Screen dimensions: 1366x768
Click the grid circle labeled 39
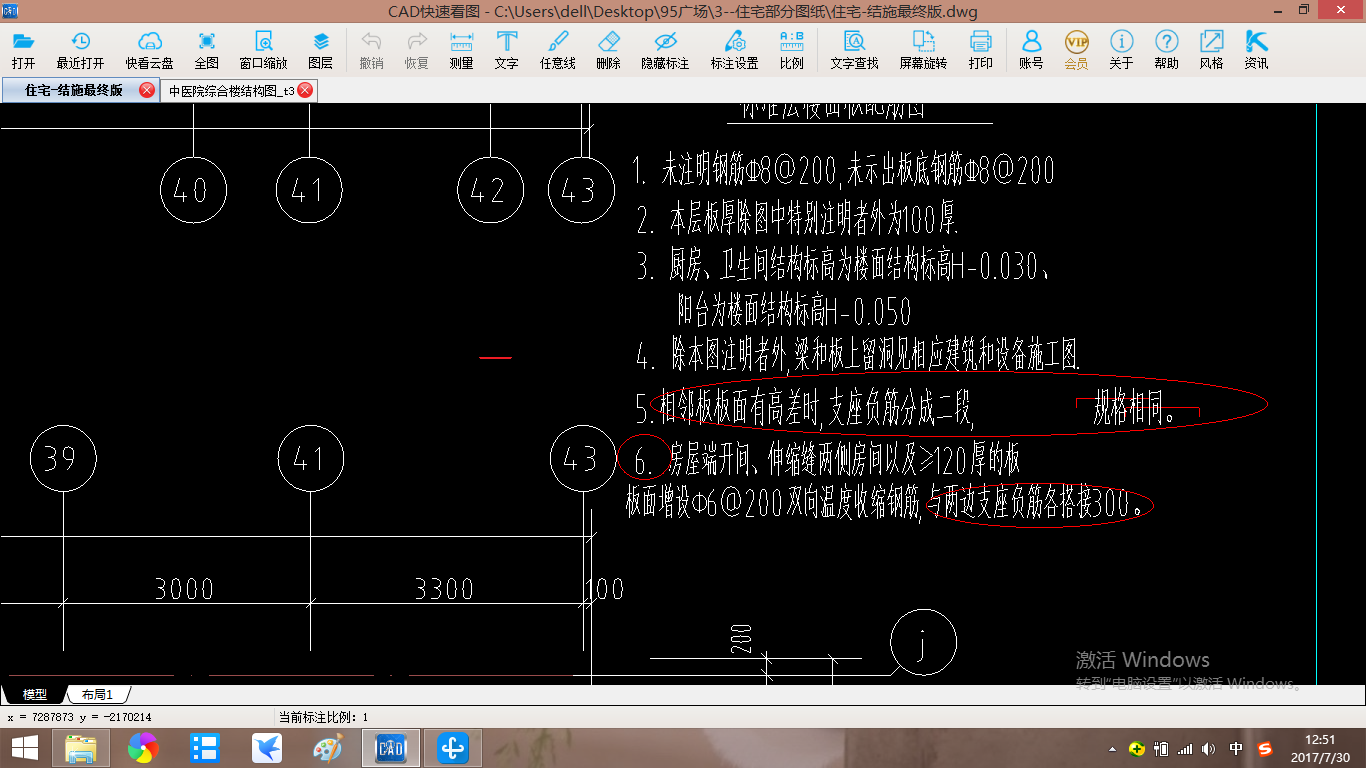64,459
